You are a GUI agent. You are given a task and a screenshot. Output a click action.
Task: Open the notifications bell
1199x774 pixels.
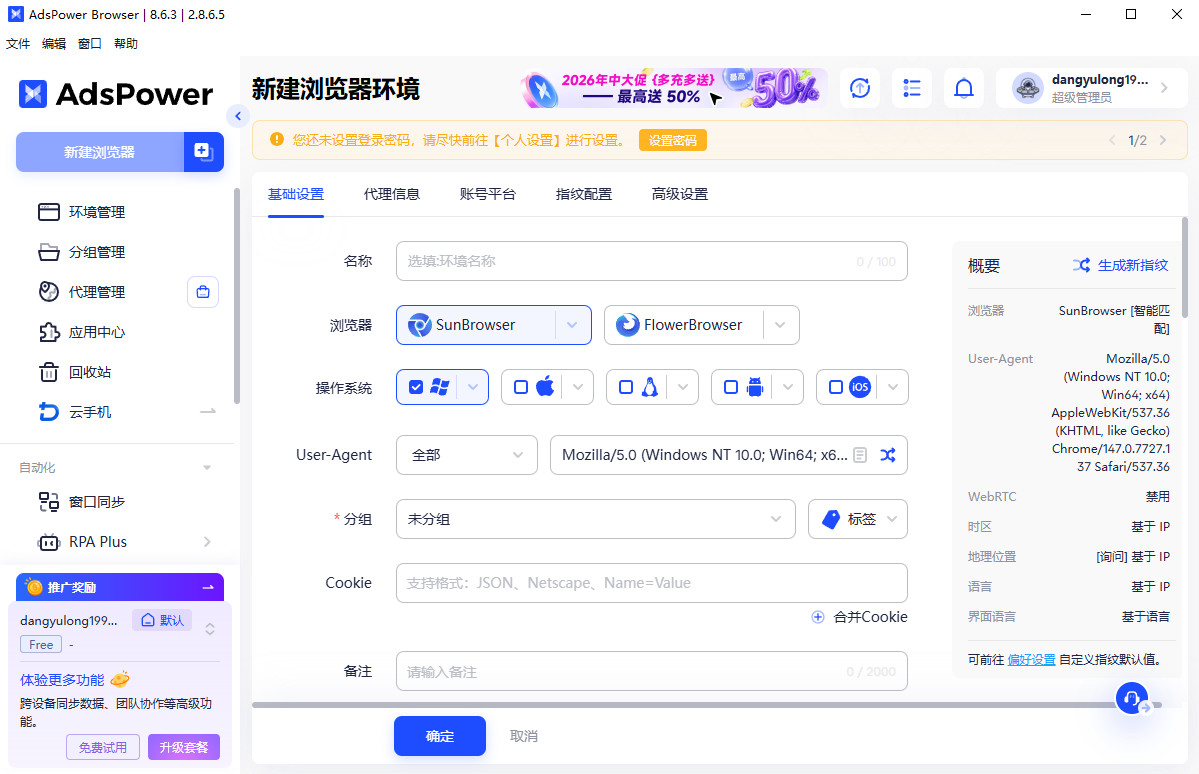coord(963,88)
